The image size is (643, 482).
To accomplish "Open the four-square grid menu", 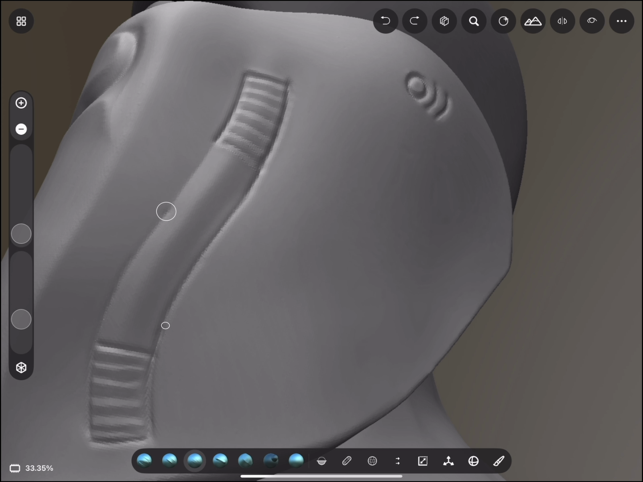I will [21, 21].
